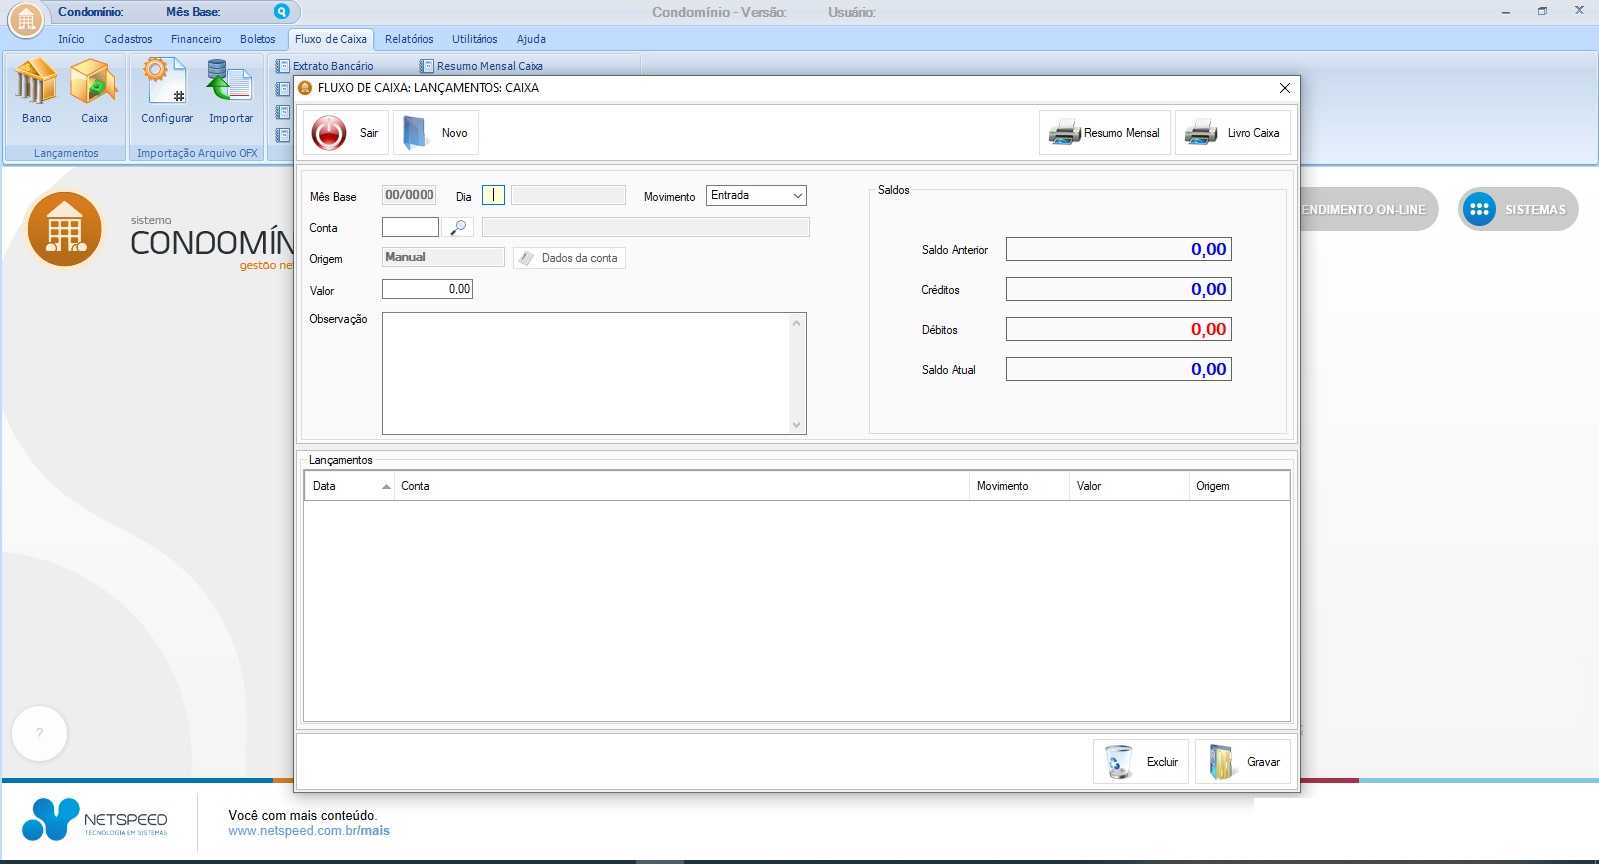Click the Saldo Anterior value field
The height and width of the screenshot is (864, 1599).
coord(1118,249)
